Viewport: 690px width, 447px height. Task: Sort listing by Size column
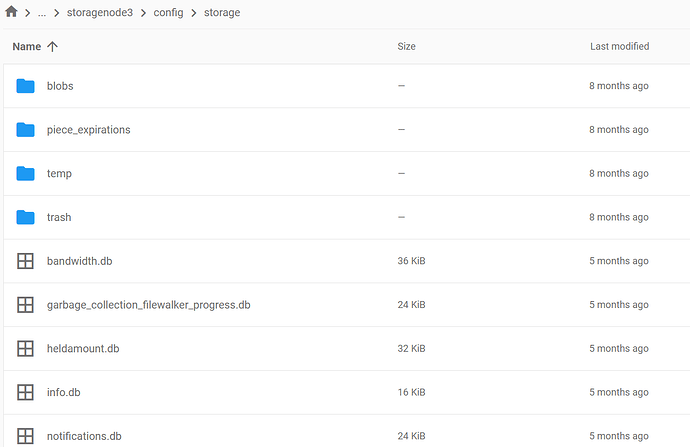(x=406, y=47)
